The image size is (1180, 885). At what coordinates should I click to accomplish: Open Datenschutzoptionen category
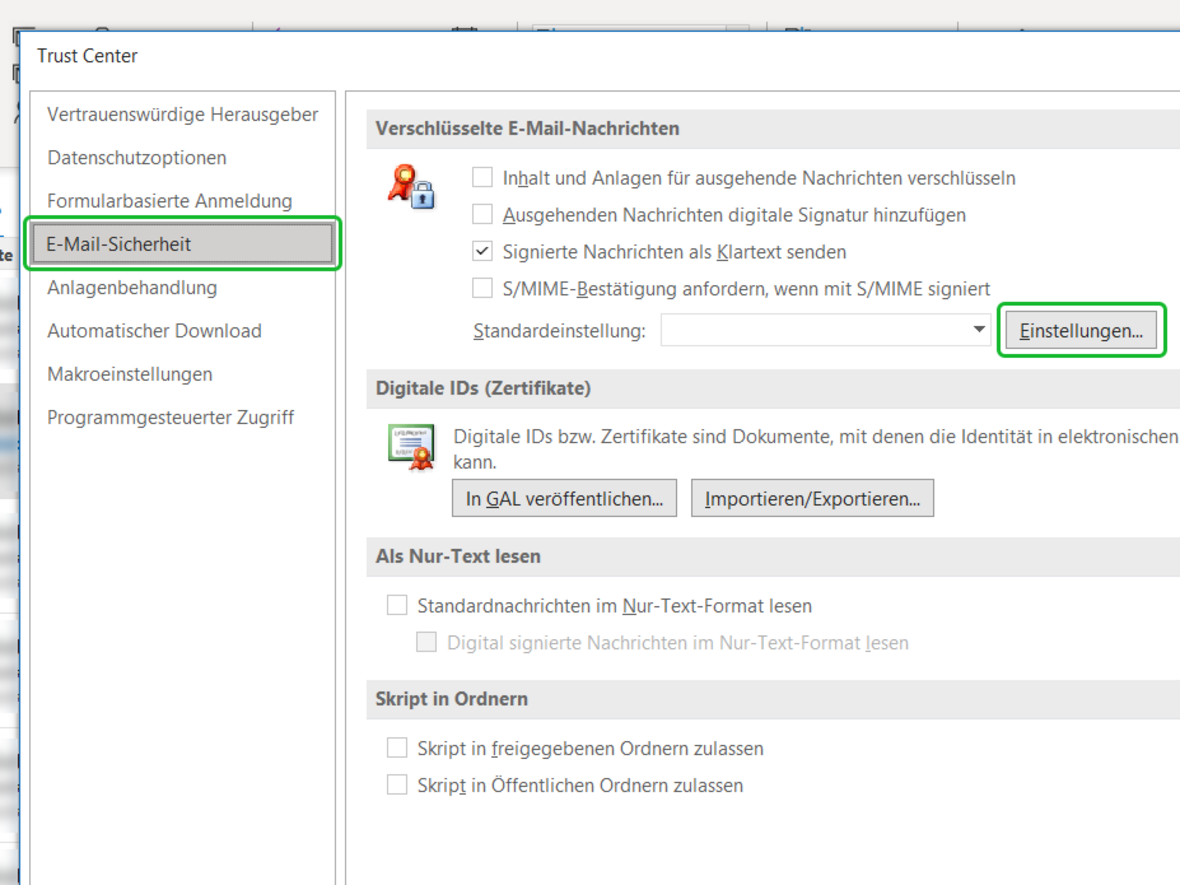coord(137,158)
